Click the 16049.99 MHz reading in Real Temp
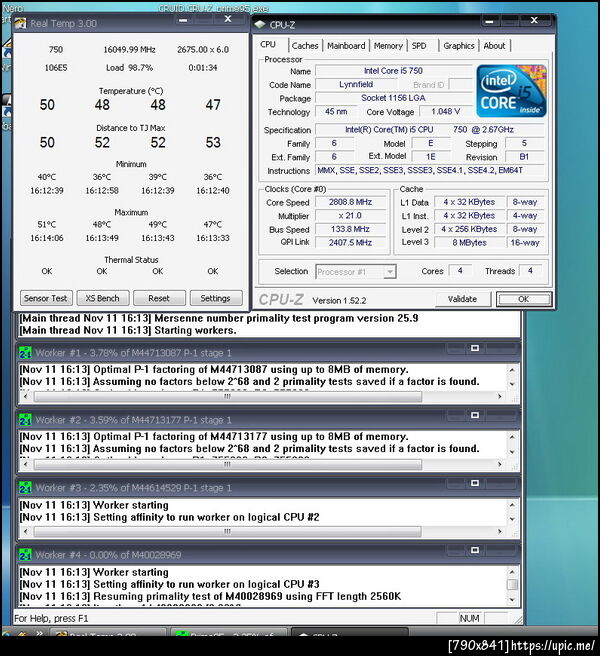Viewport: 600px width, 656px height. [x=129, y=49]
